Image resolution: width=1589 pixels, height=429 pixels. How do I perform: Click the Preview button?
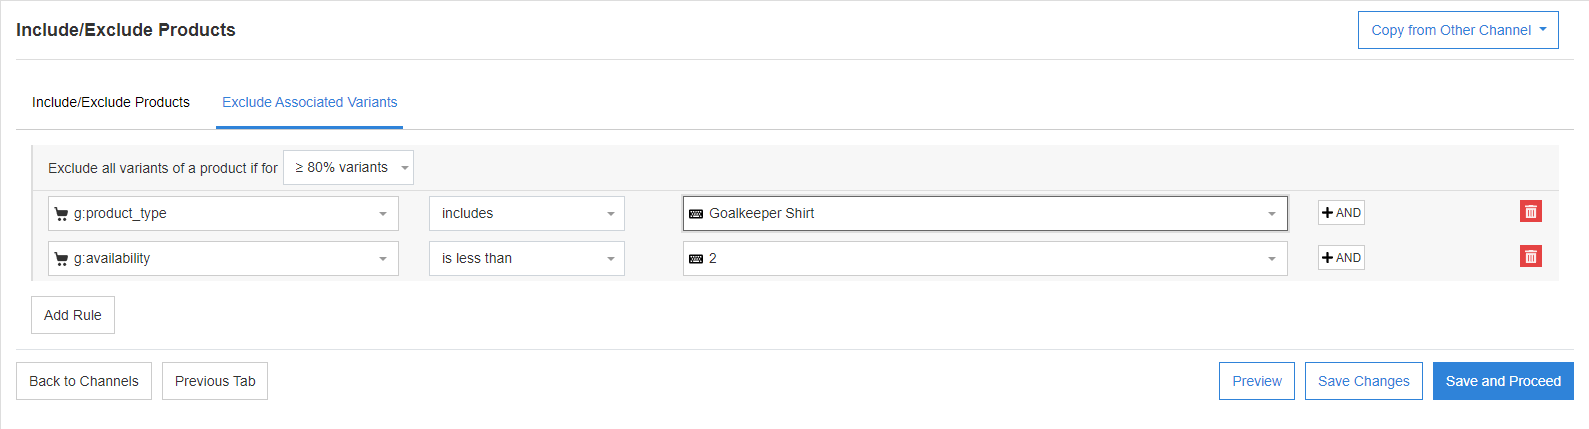[x=1256, y=381]
